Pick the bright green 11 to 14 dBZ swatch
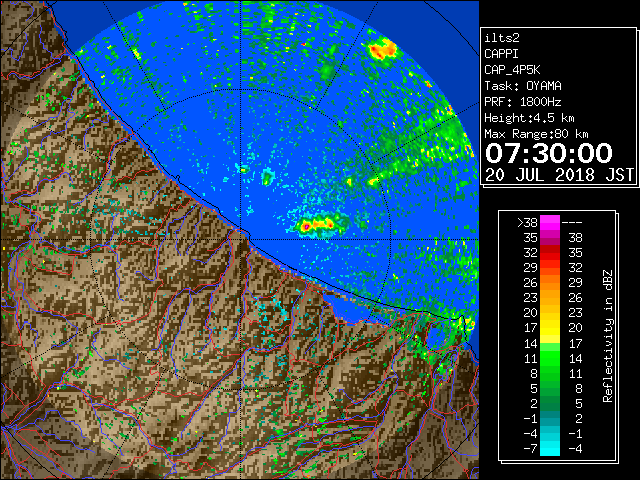640x480 pixels. [x=550, y=358]
